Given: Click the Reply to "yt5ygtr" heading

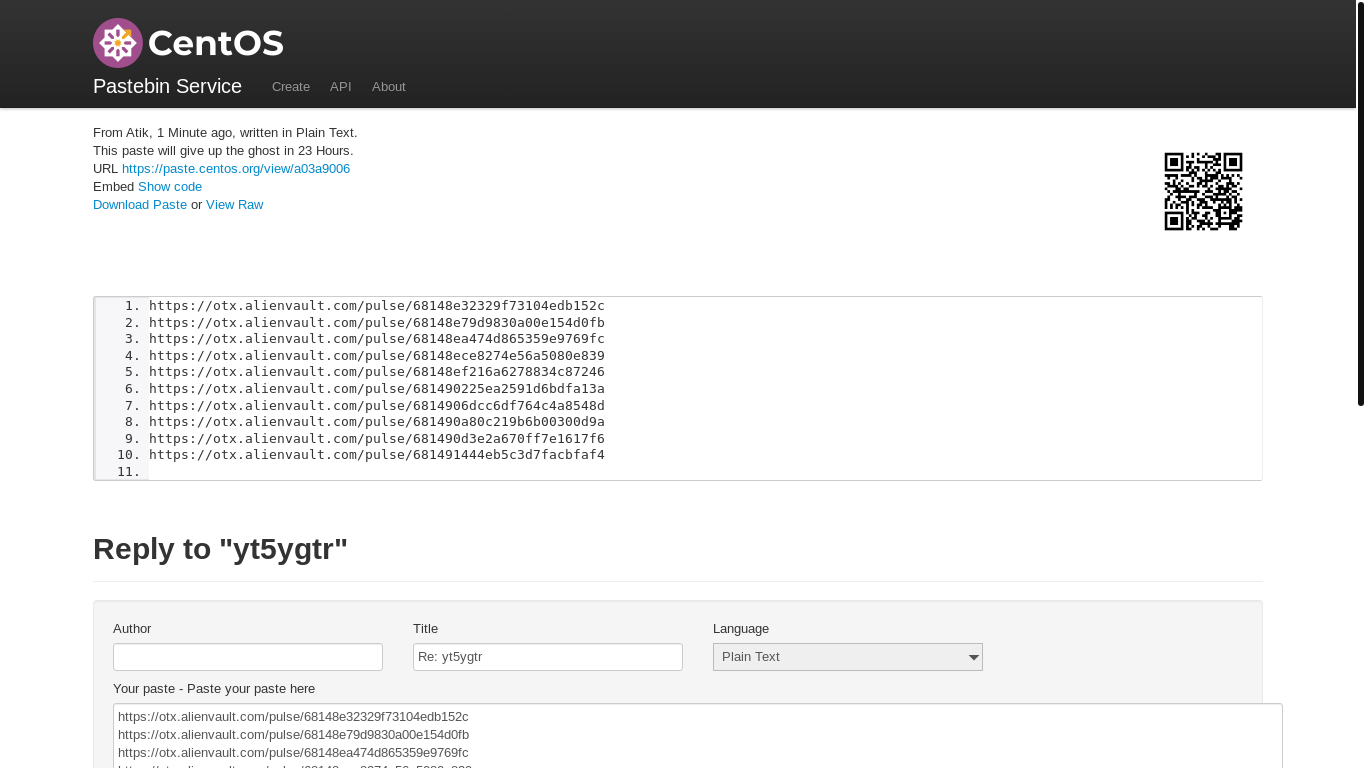Looking at the screenshot, I should click(x=220, y=549).
